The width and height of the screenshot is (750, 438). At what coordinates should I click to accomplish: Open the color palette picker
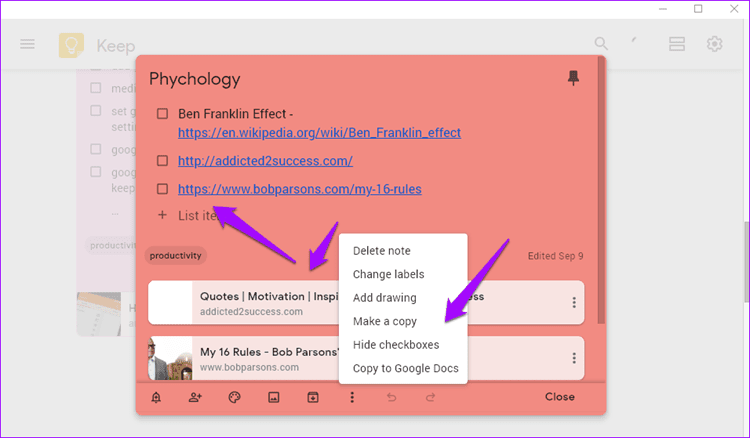click(234, 397)
